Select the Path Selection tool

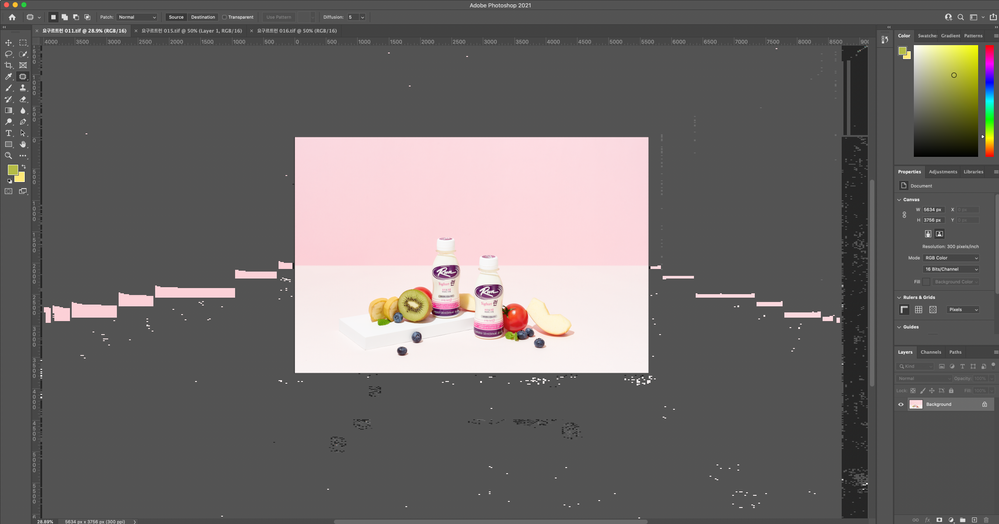point(23,133)
